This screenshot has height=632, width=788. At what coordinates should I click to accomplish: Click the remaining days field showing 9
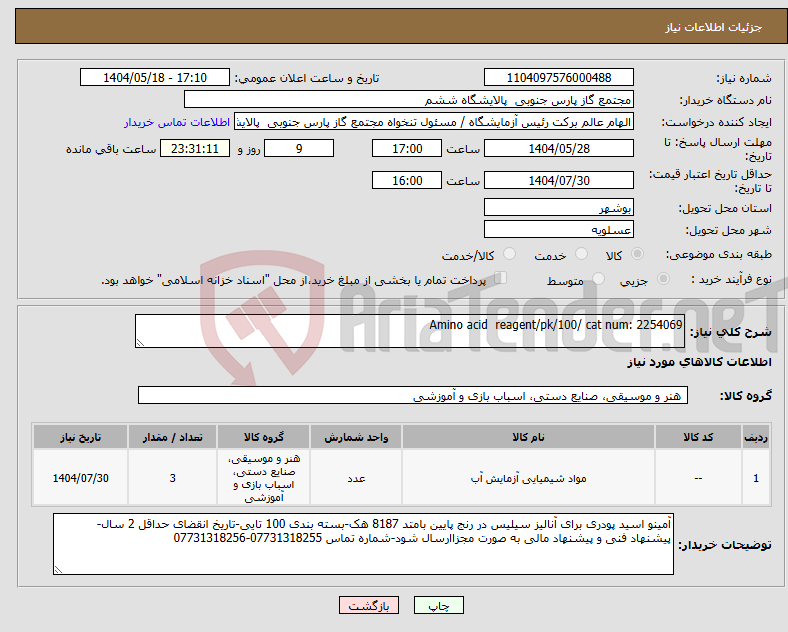299,149
